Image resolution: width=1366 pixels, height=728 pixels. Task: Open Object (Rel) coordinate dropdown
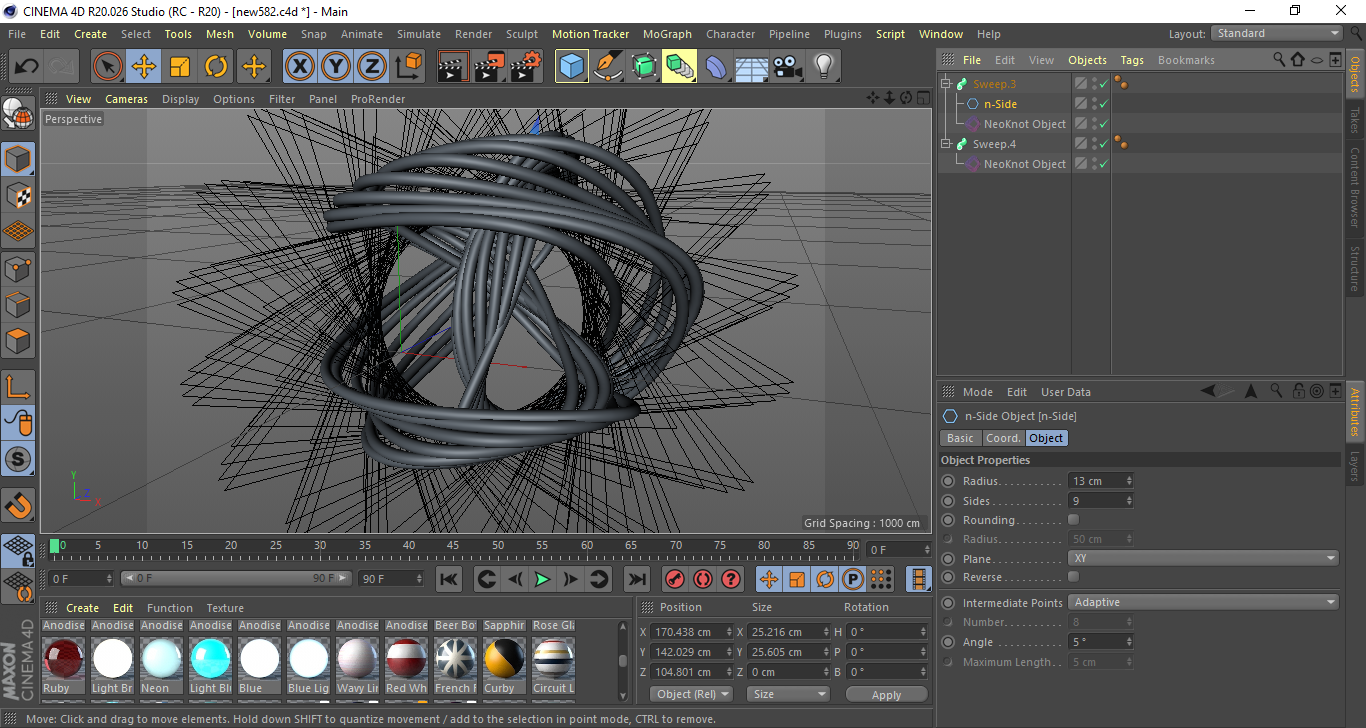click(691, 694)
